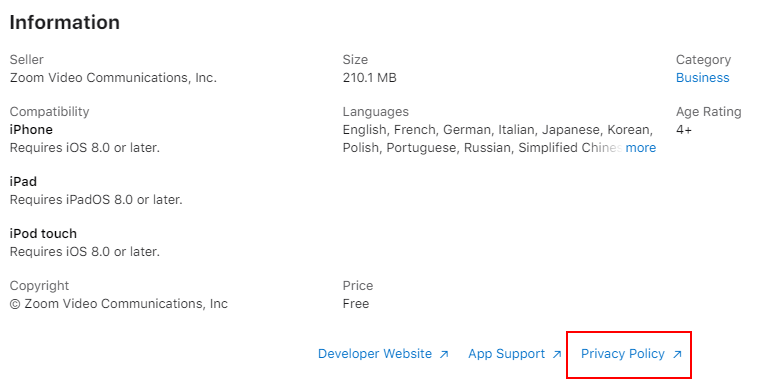Click the 'English, French, German' languages line
777x389 pixels.
(x=498, y=130)
